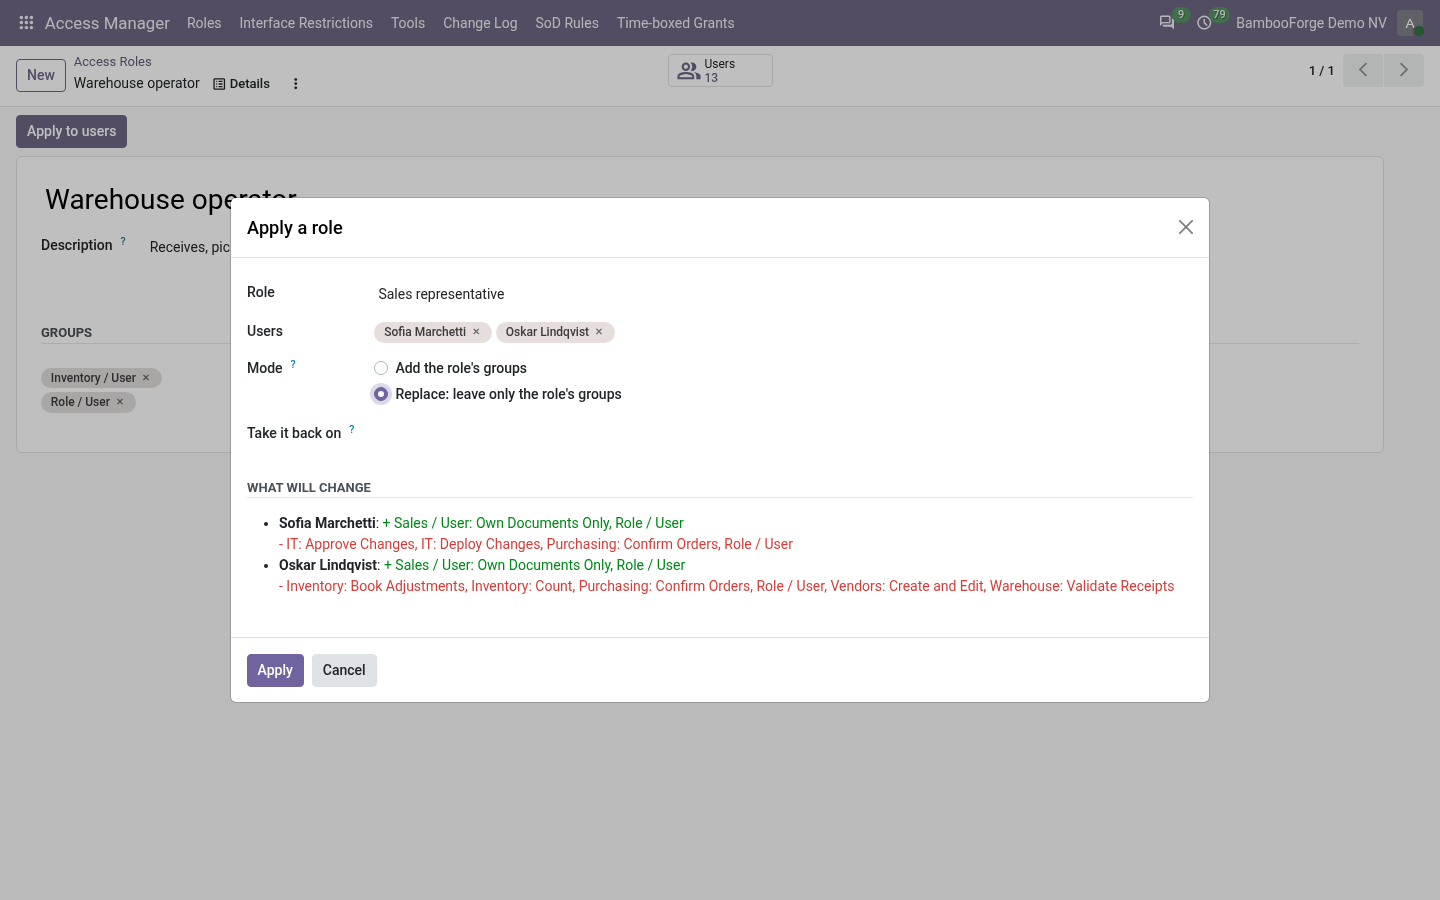Screen dimensions: 1440x900
Task: Open the apps grid home menu
Action: pyautogui.click(x=26, y=22)
